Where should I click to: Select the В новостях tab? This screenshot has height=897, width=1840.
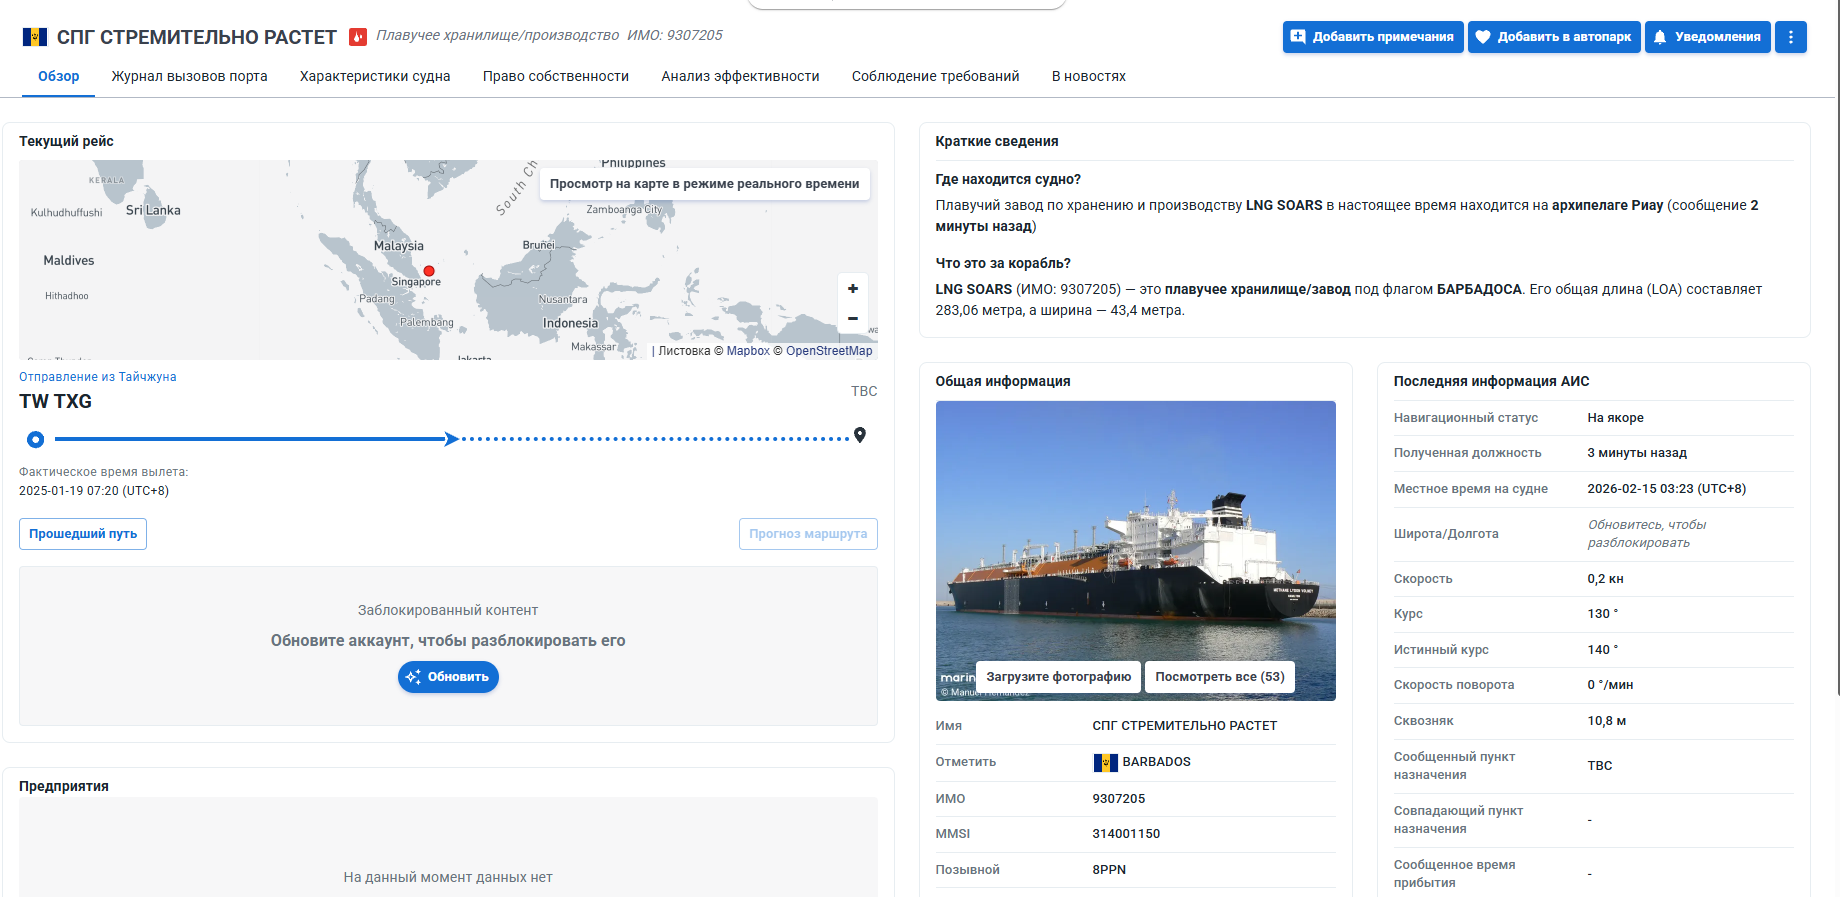1088,76
